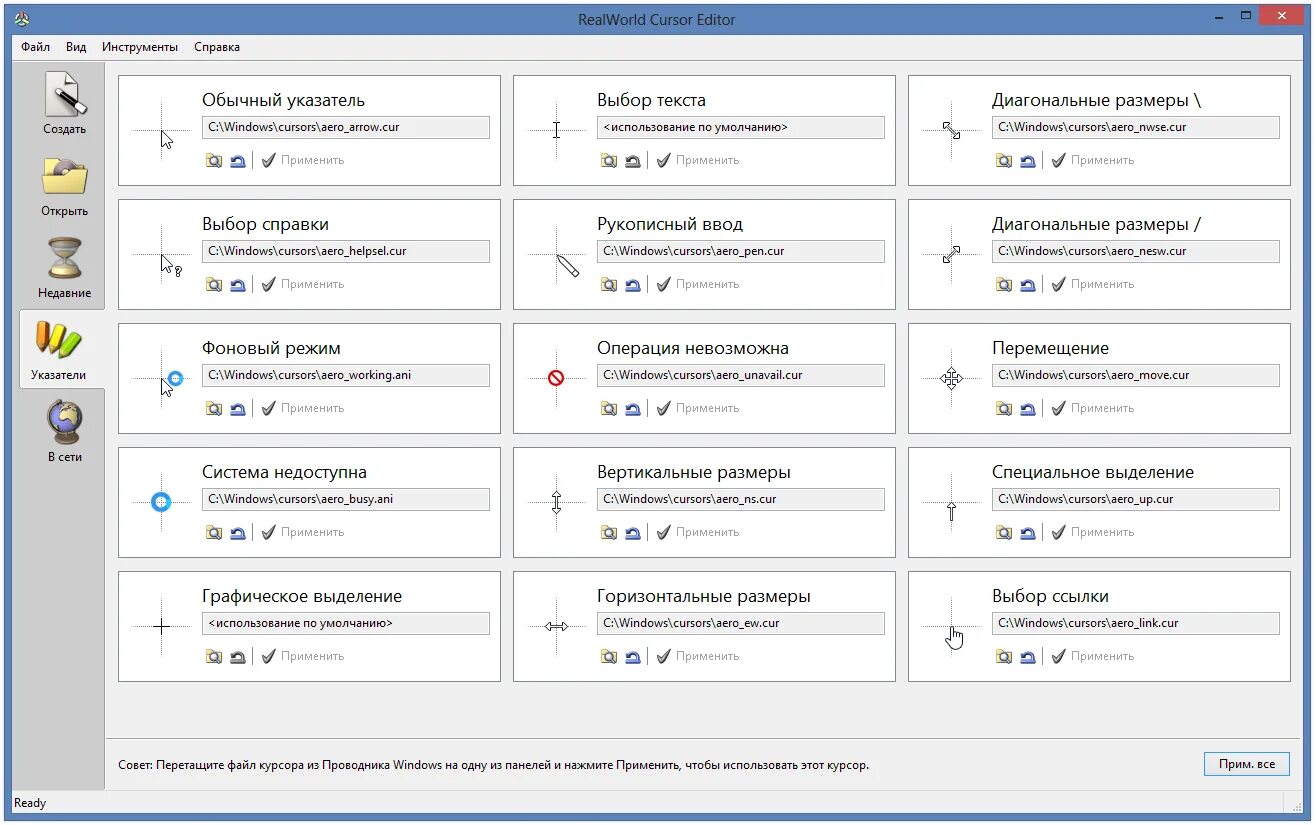Open the Инструменты menu
This screenshot has height=825, width=1316.
[140, 47]
